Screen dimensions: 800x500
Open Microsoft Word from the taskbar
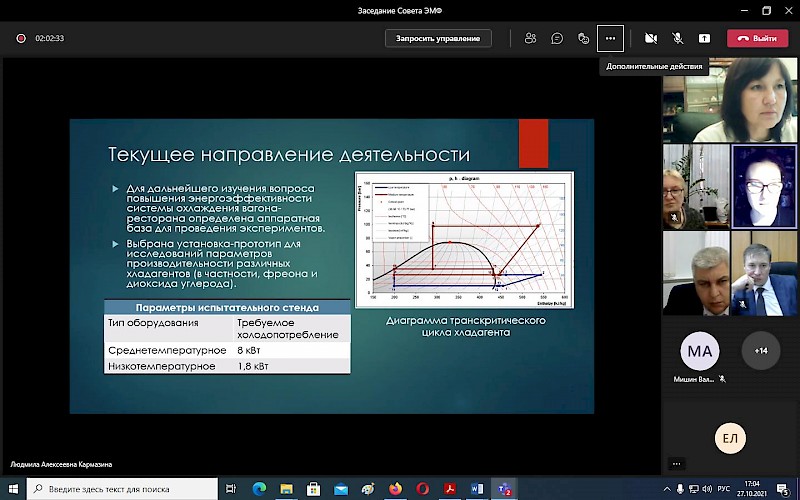tap(477, 489)
